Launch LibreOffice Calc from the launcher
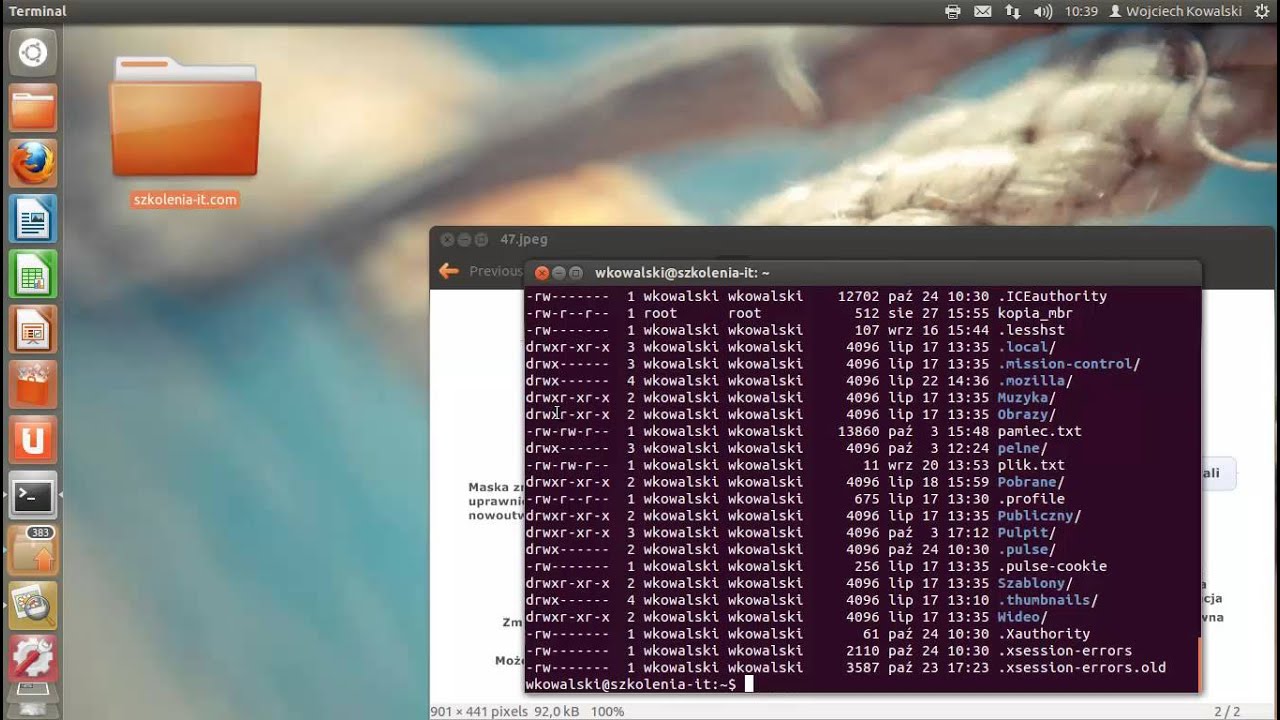1280x720 pixels. click(33, 273)
